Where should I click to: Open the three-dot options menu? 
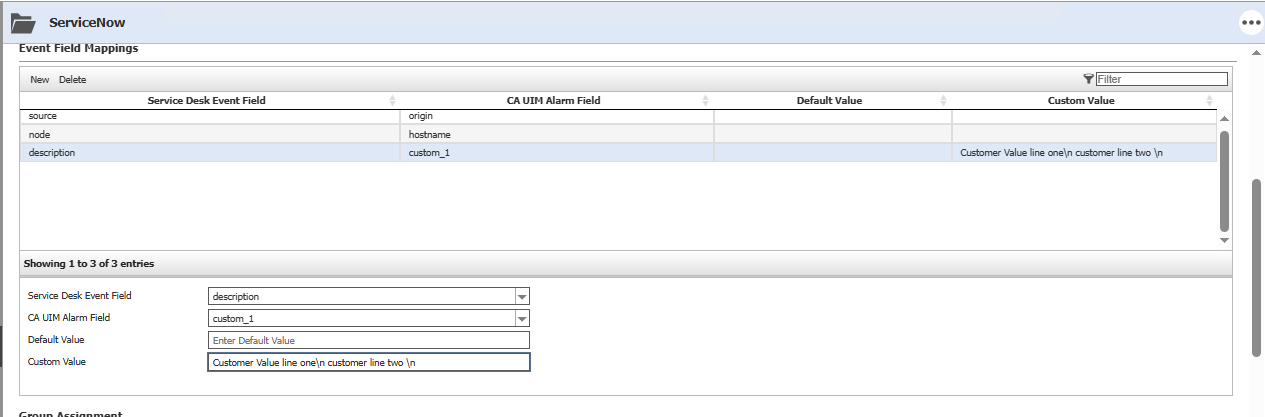1250,22
